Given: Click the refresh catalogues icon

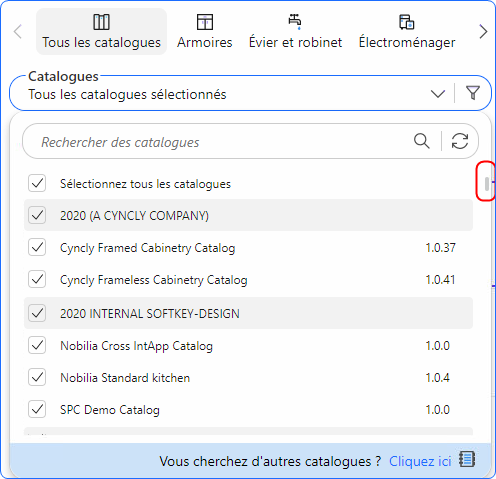Looking at the screenshot, I should (x=460, y=141).
